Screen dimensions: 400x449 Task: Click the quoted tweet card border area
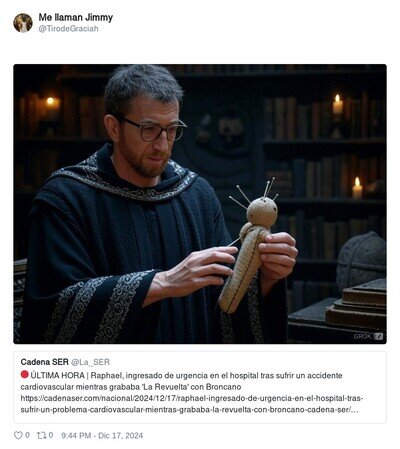[x=200, y=387]
